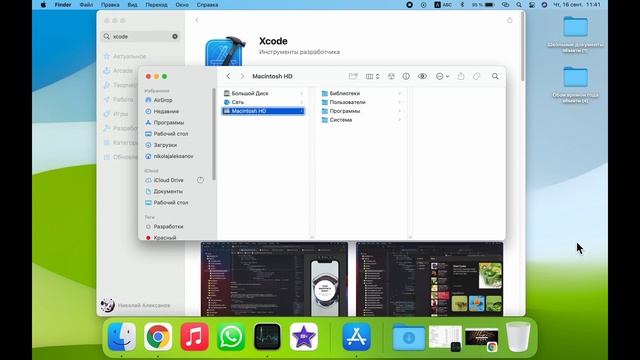Screen dimensions: 640x360
Task: Open the Окно menu
Action: point(182,5)
